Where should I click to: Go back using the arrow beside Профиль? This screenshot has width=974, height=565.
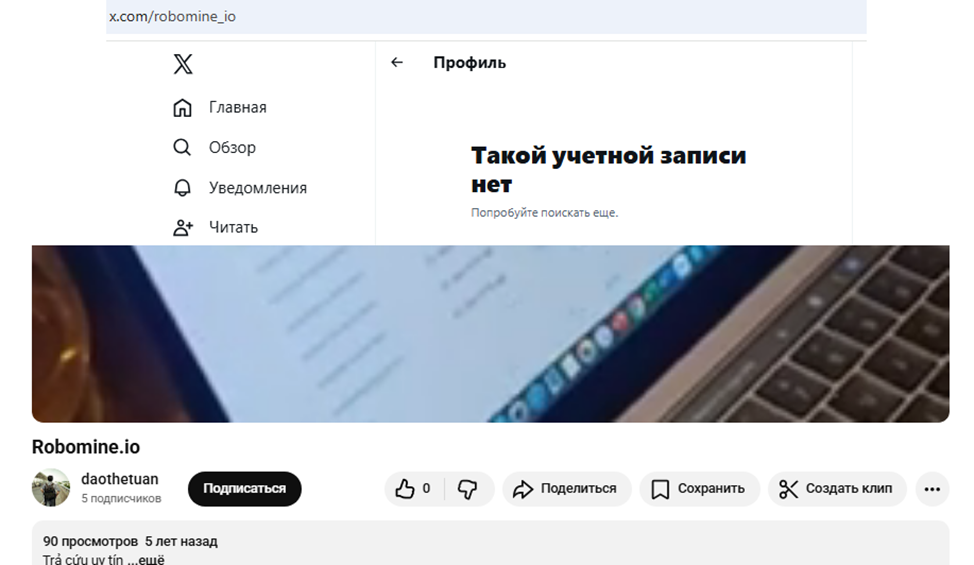397,62
